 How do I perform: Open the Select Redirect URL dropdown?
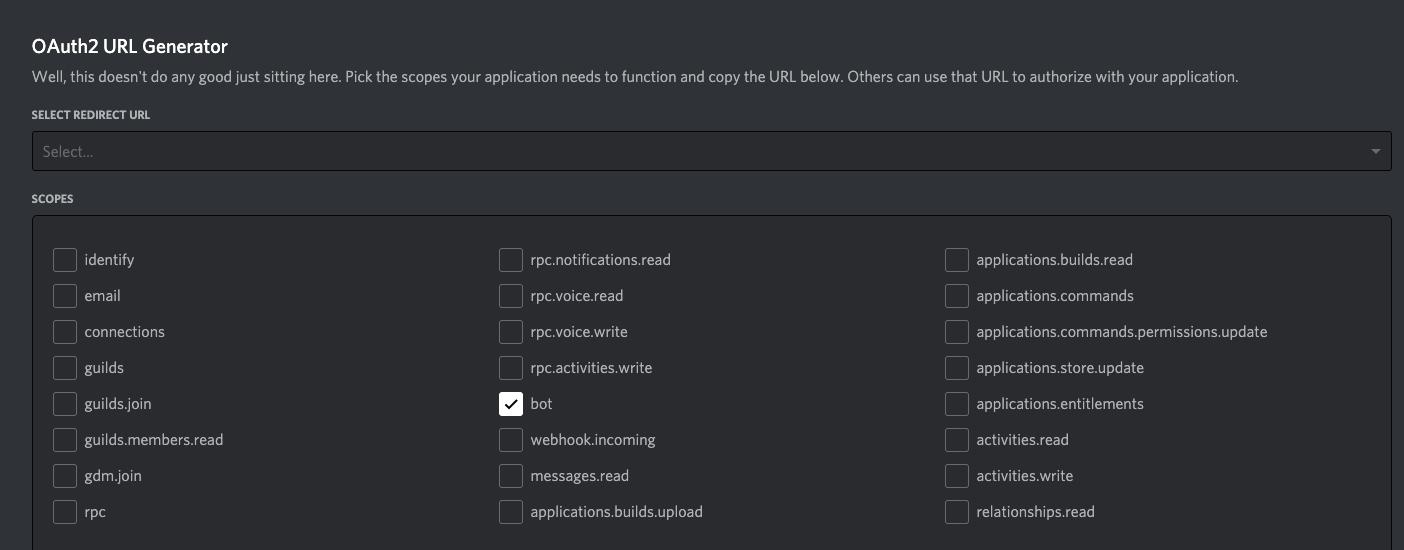(700, 152)
